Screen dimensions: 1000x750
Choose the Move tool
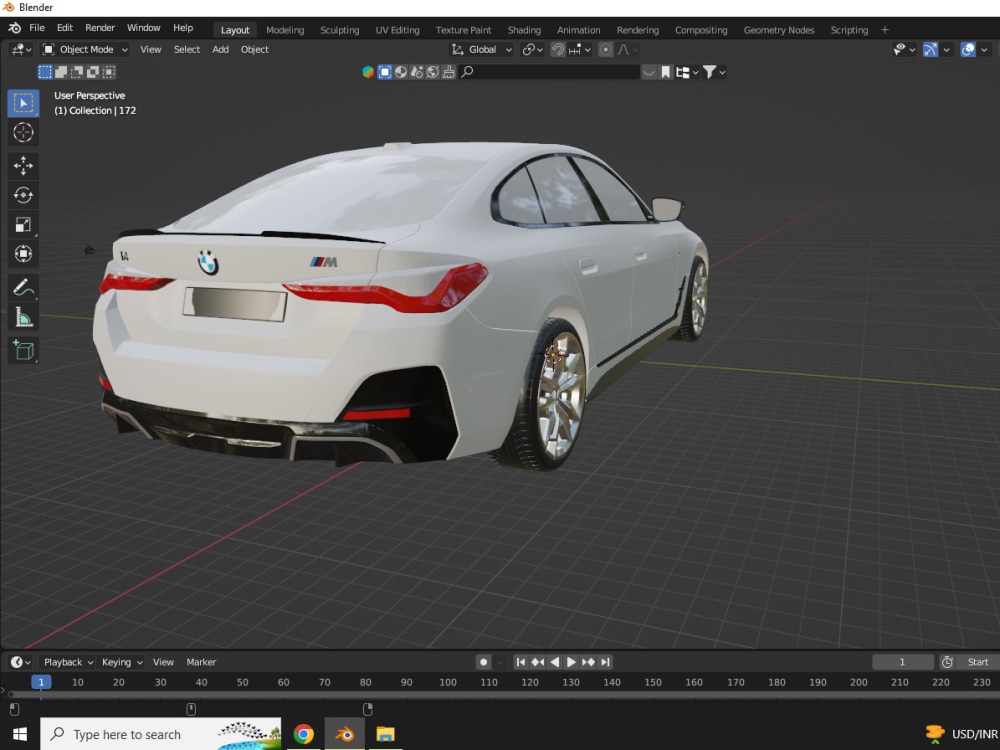[x=23, y=166]
